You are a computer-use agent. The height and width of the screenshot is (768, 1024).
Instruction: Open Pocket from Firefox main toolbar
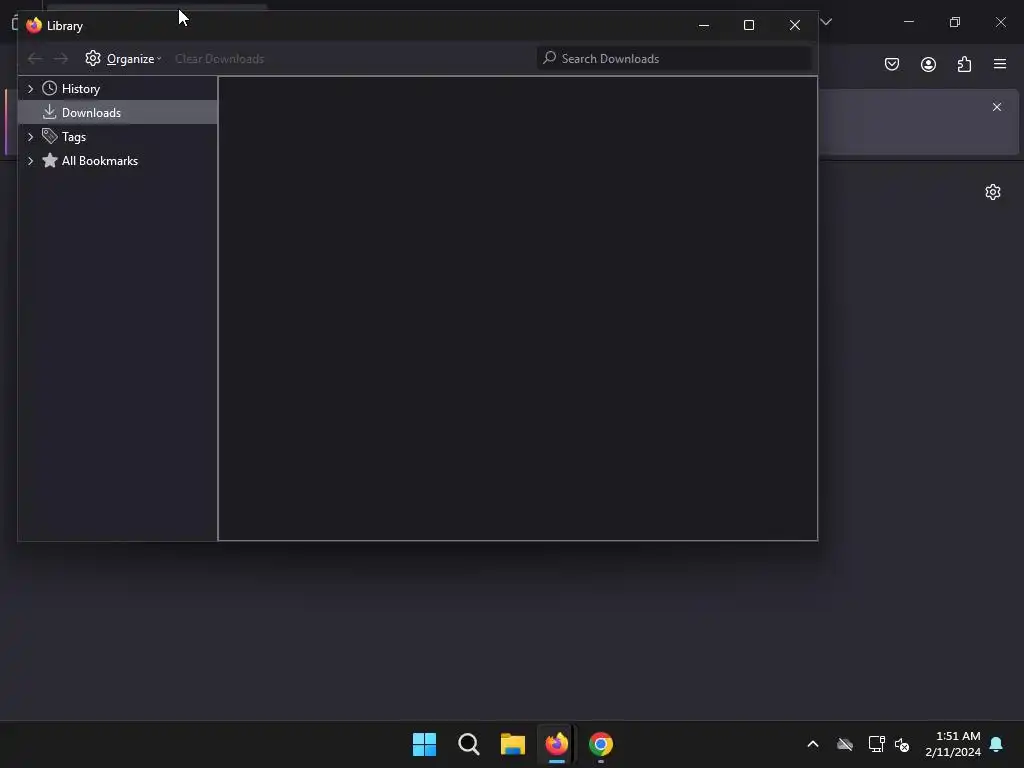tap(892, 64)
